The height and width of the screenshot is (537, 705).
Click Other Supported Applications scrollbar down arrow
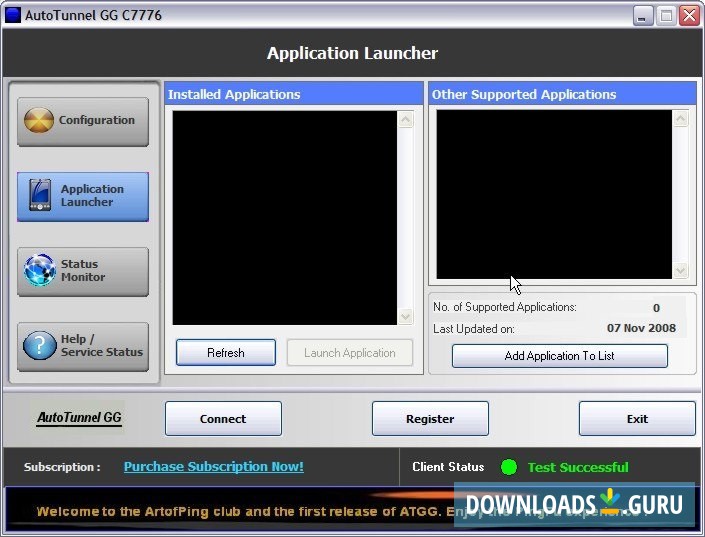[x=680, y=271]
